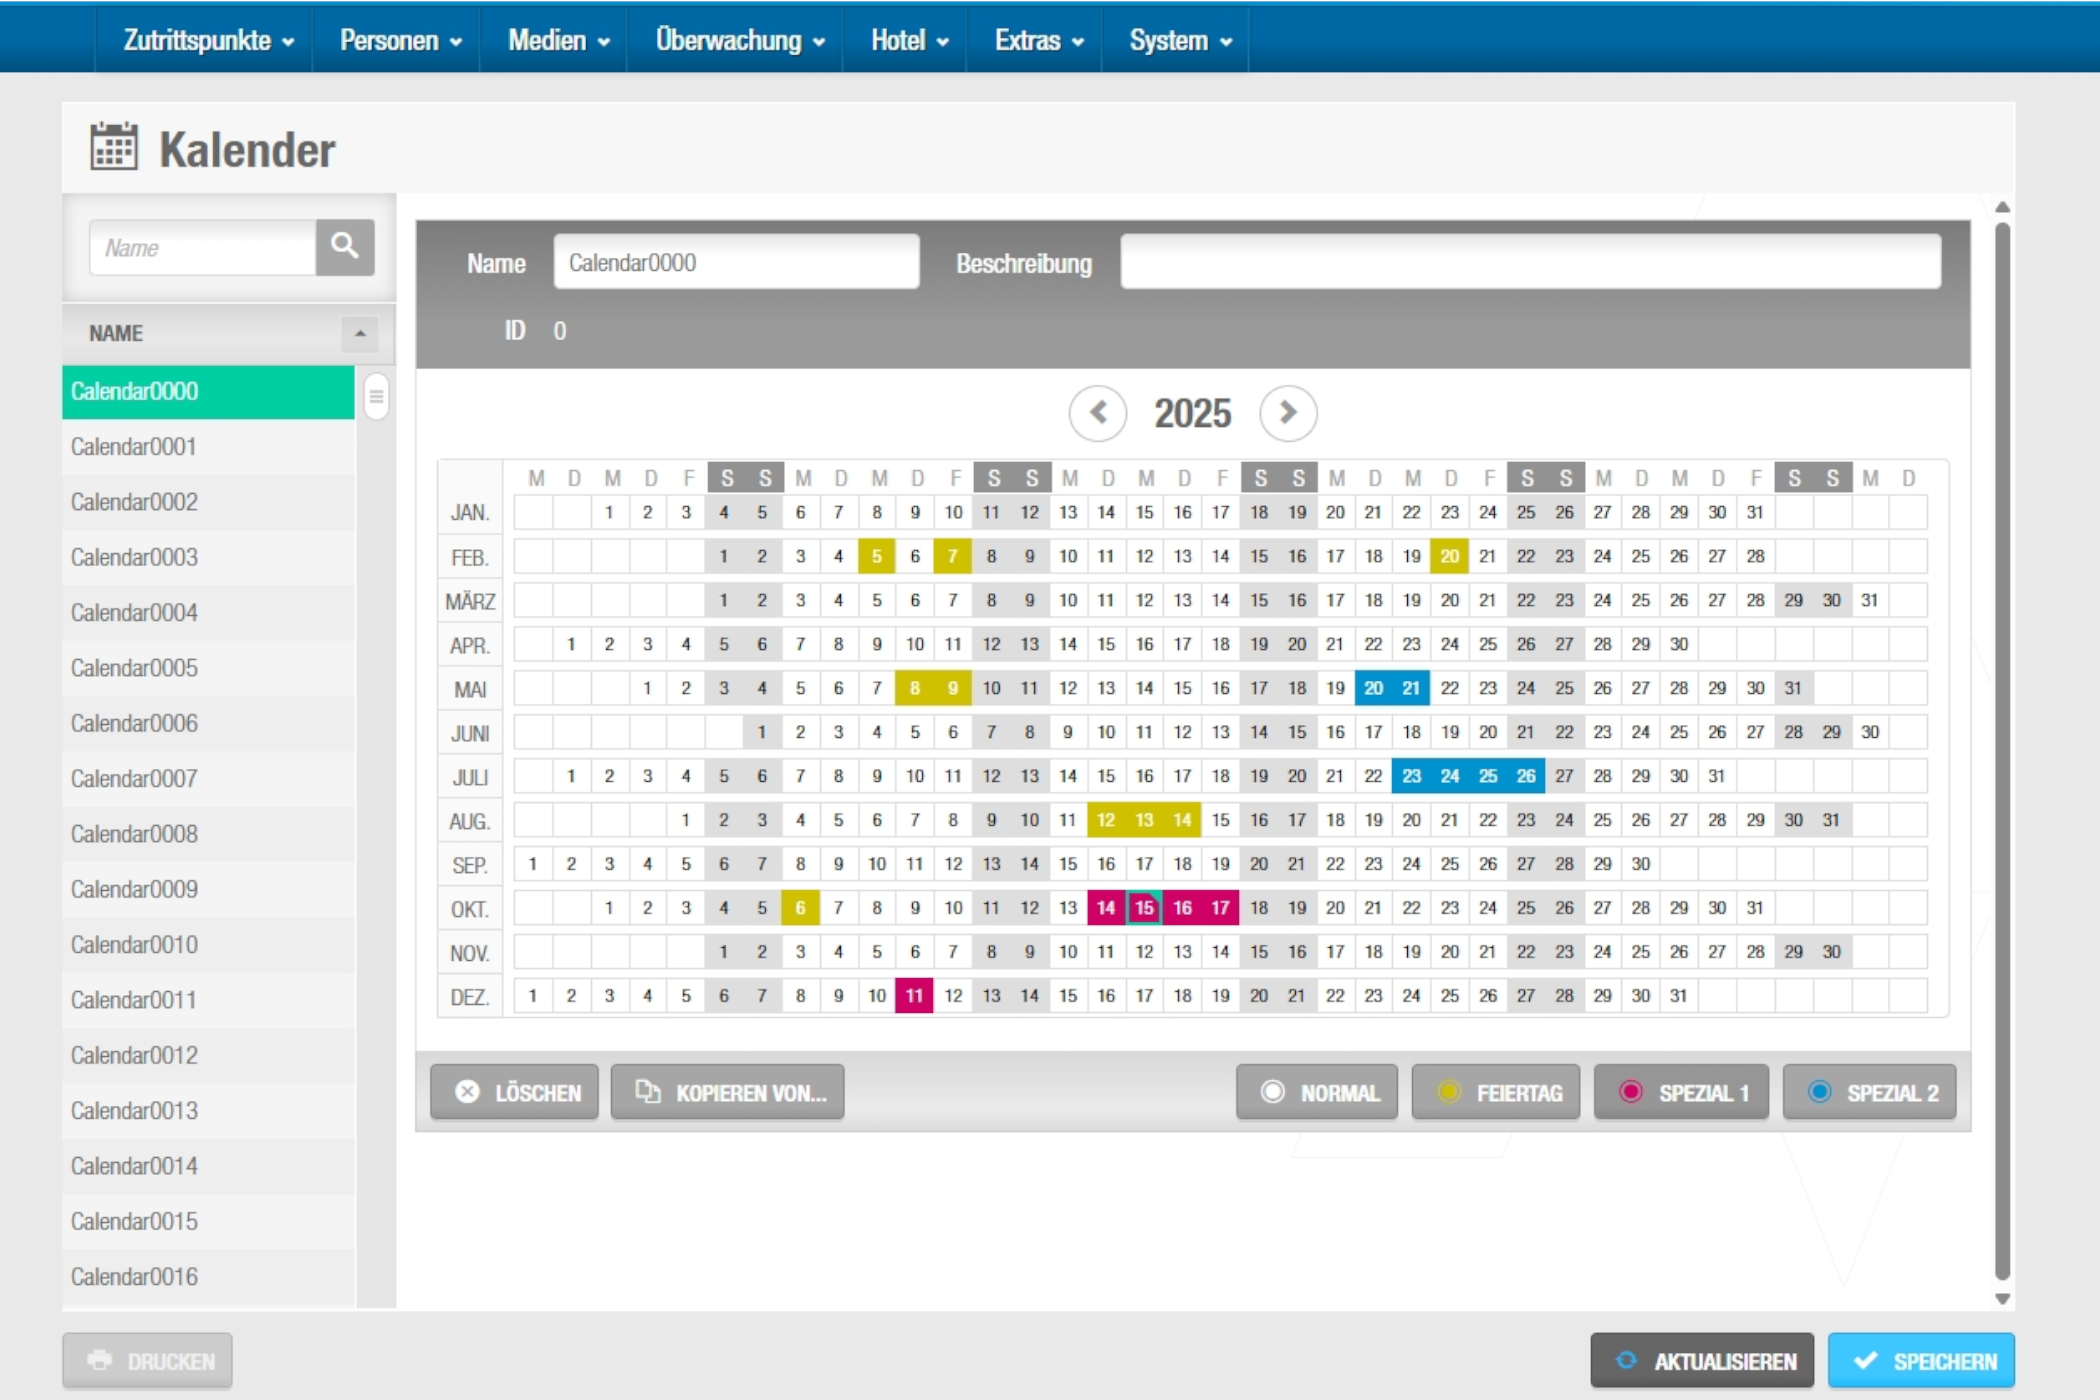Open the System menu

(1180, 40)
